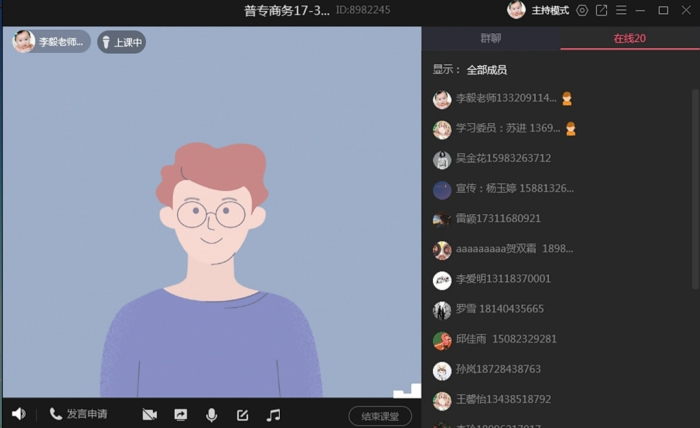Switch to the 群聊 tab

point(491,38)
